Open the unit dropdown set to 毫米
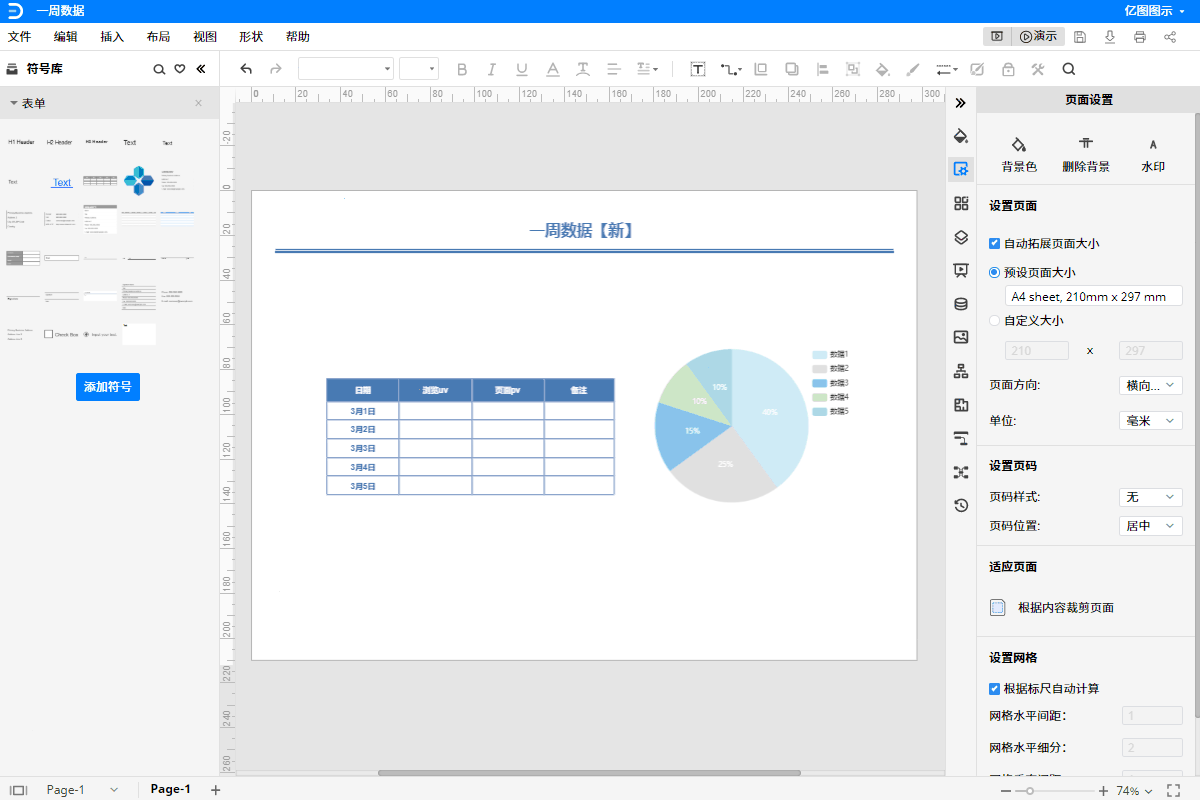 (1150, 421)
